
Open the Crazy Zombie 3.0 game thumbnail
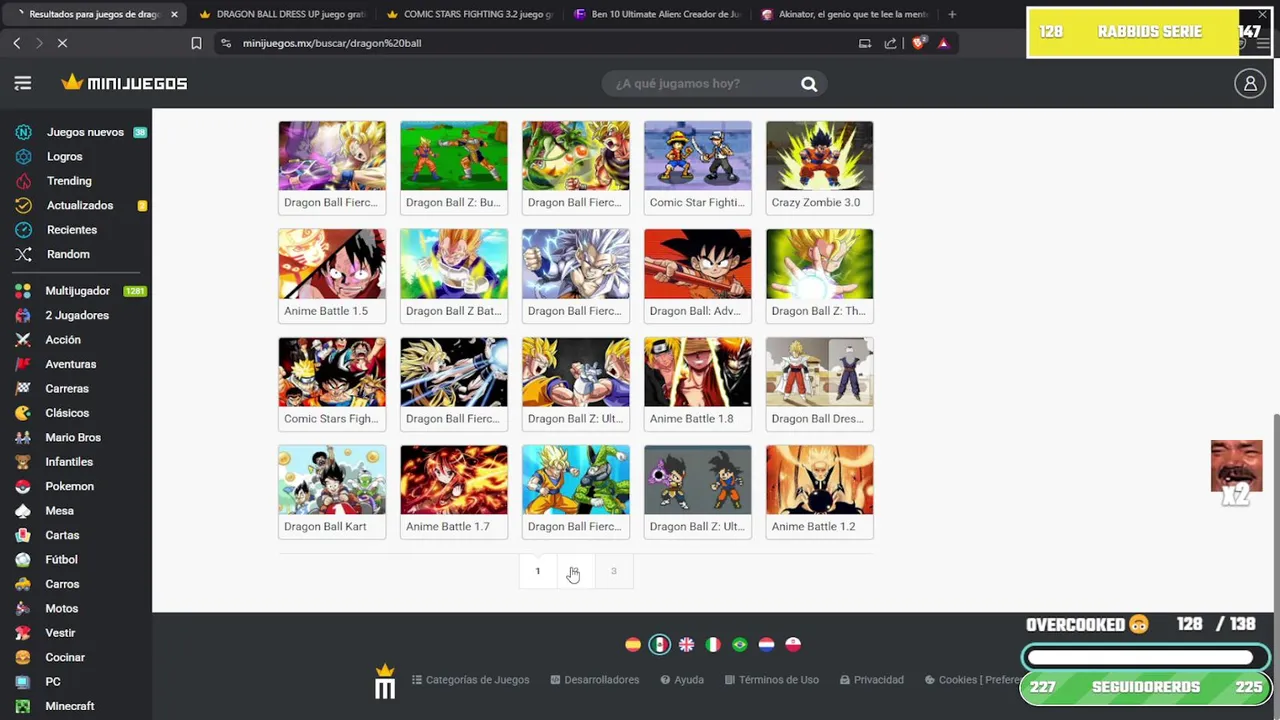tap(819, 167)
